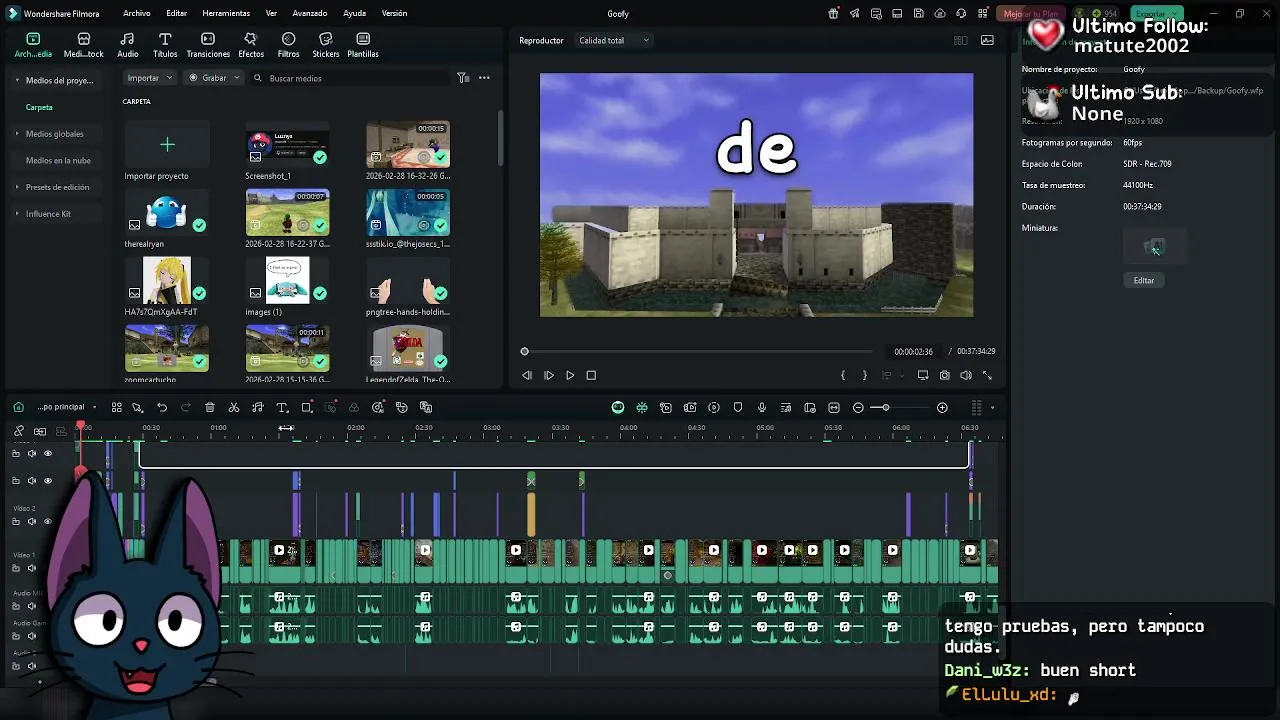The height and width of the screenshot is (720, 1280).
Task: Open the Importar dropdown
Action: click(149, 78)
